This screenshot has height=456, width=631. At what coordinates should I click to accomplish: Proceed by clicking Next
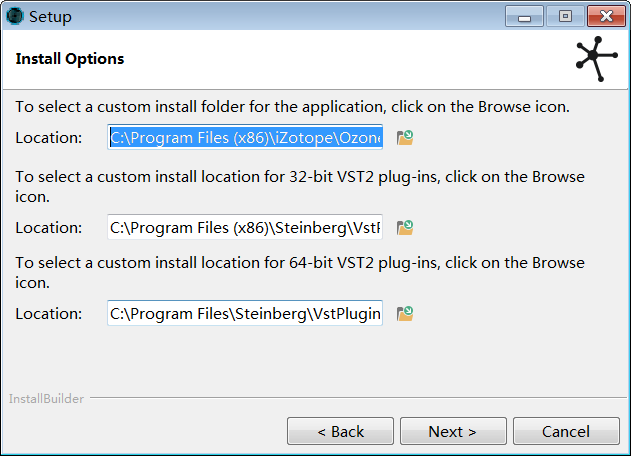(x=453, y=431)
